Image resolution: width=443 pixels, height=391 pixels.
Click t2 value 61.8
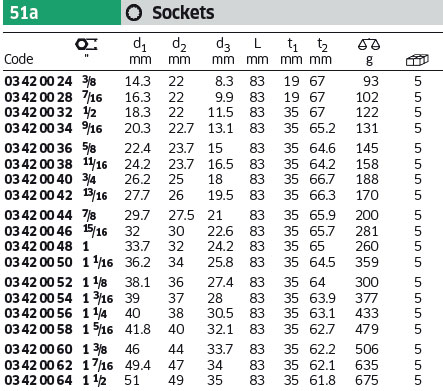pos(322,380)
